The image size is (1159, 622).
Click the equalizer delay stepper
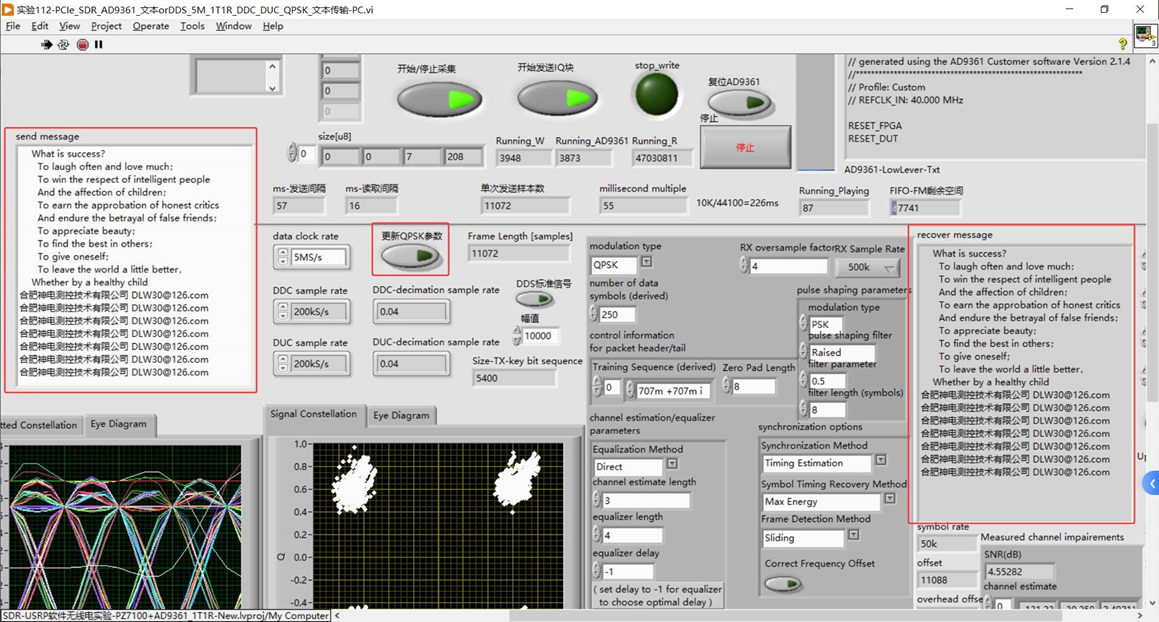[596, 571]
